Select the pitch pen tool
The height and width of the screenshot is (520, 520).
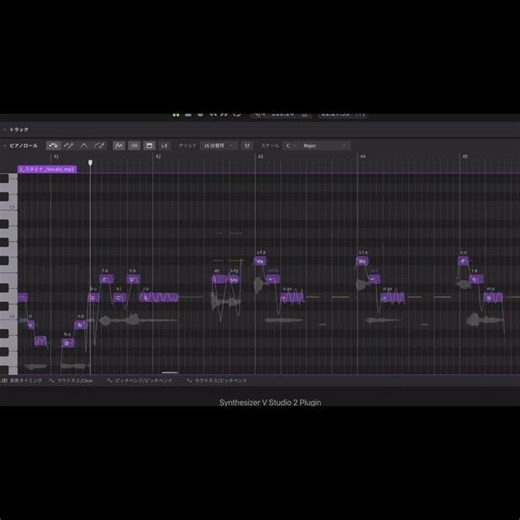[99, 146]
